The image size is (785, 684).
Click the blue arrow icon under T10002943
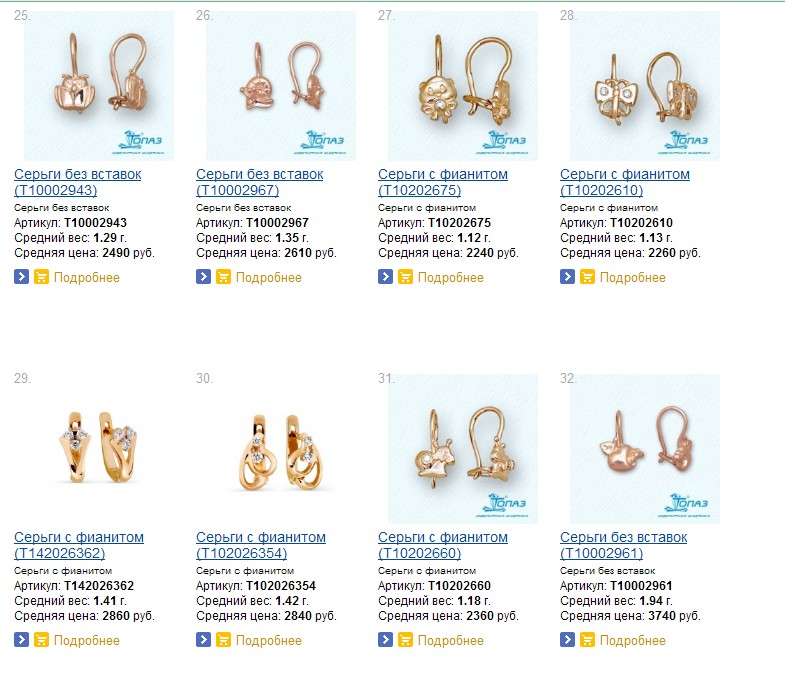(21, 276)
